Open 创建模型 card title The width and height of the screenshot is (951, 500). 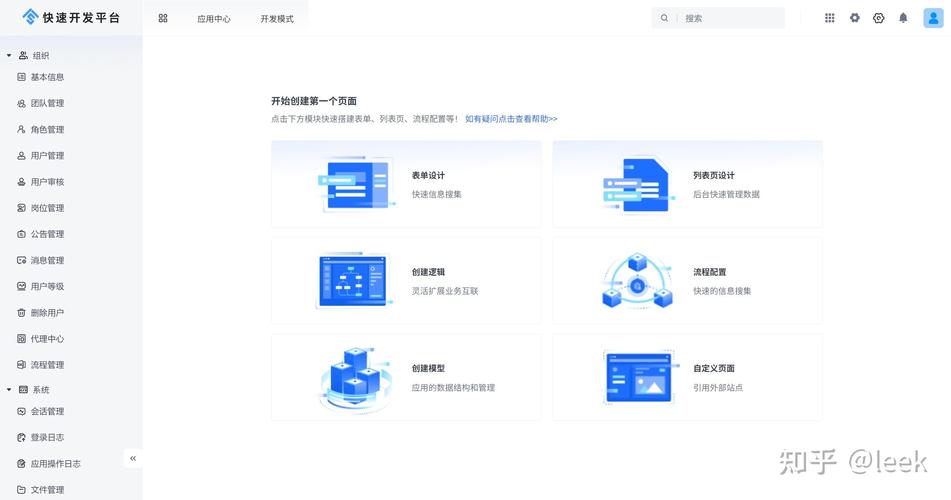pos(428,368)
